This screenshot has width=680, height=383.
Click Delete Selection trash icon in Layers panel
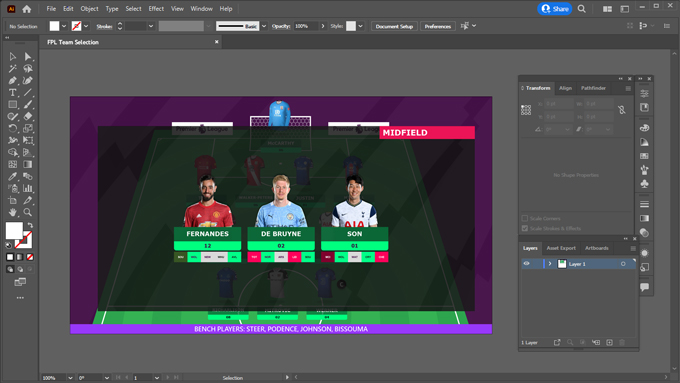click(622, 343)
